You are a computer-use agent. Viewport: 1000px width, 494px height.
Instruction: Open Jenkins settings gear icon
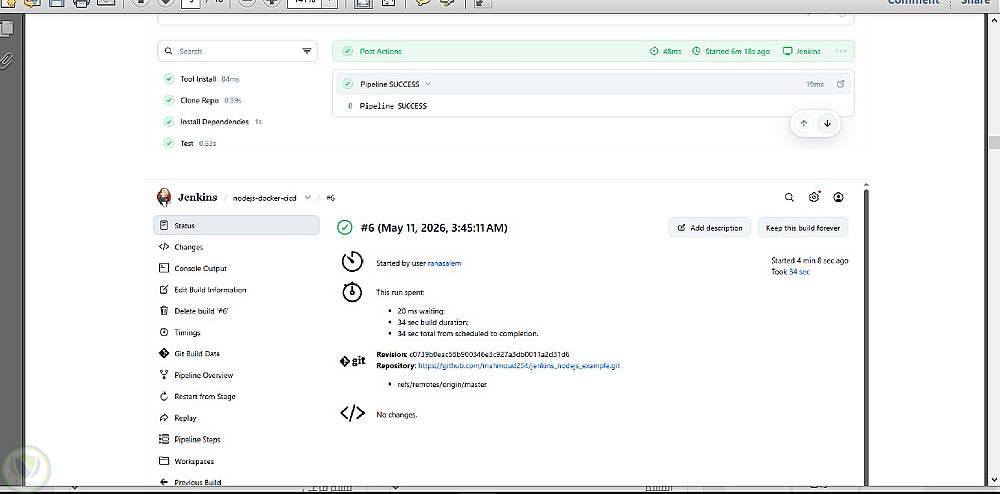point(814,198)
